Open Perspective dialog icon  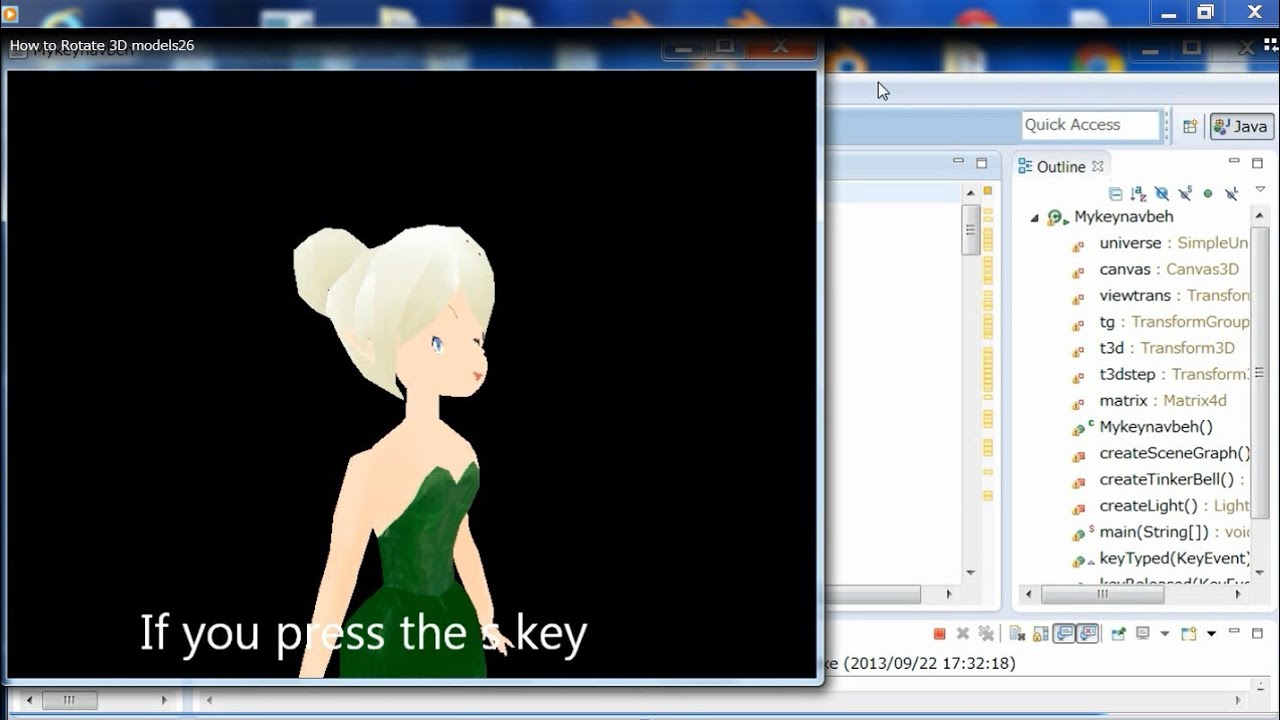pyautogui.click(x=1190, y=126)
